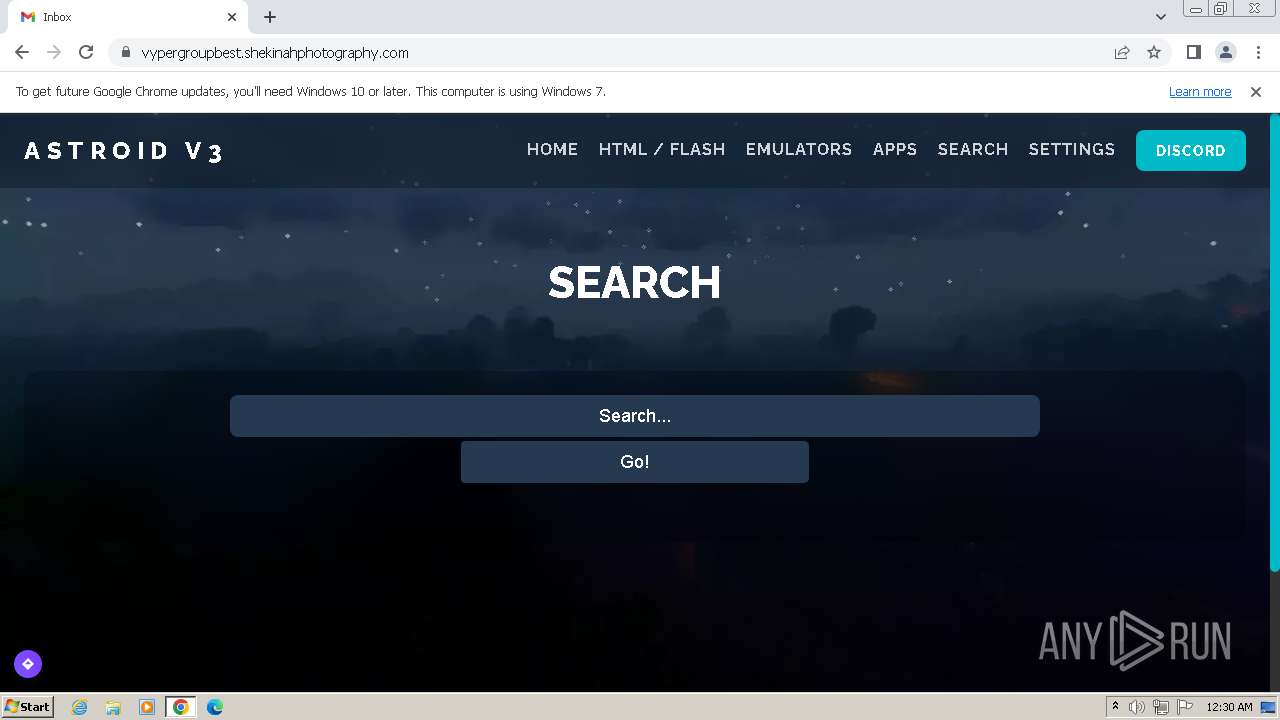Screen dimensions: 1280x720
Task: Click the browser forward arrow
Action: tap(54, 52)
